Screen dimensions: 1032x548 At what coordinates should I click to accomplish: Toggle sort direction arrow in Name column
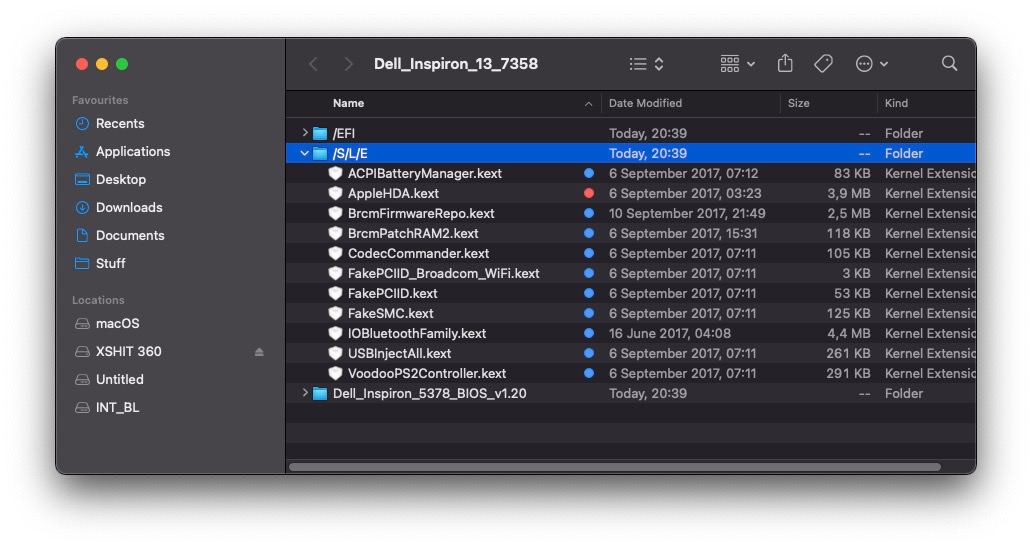coord(588,104)
